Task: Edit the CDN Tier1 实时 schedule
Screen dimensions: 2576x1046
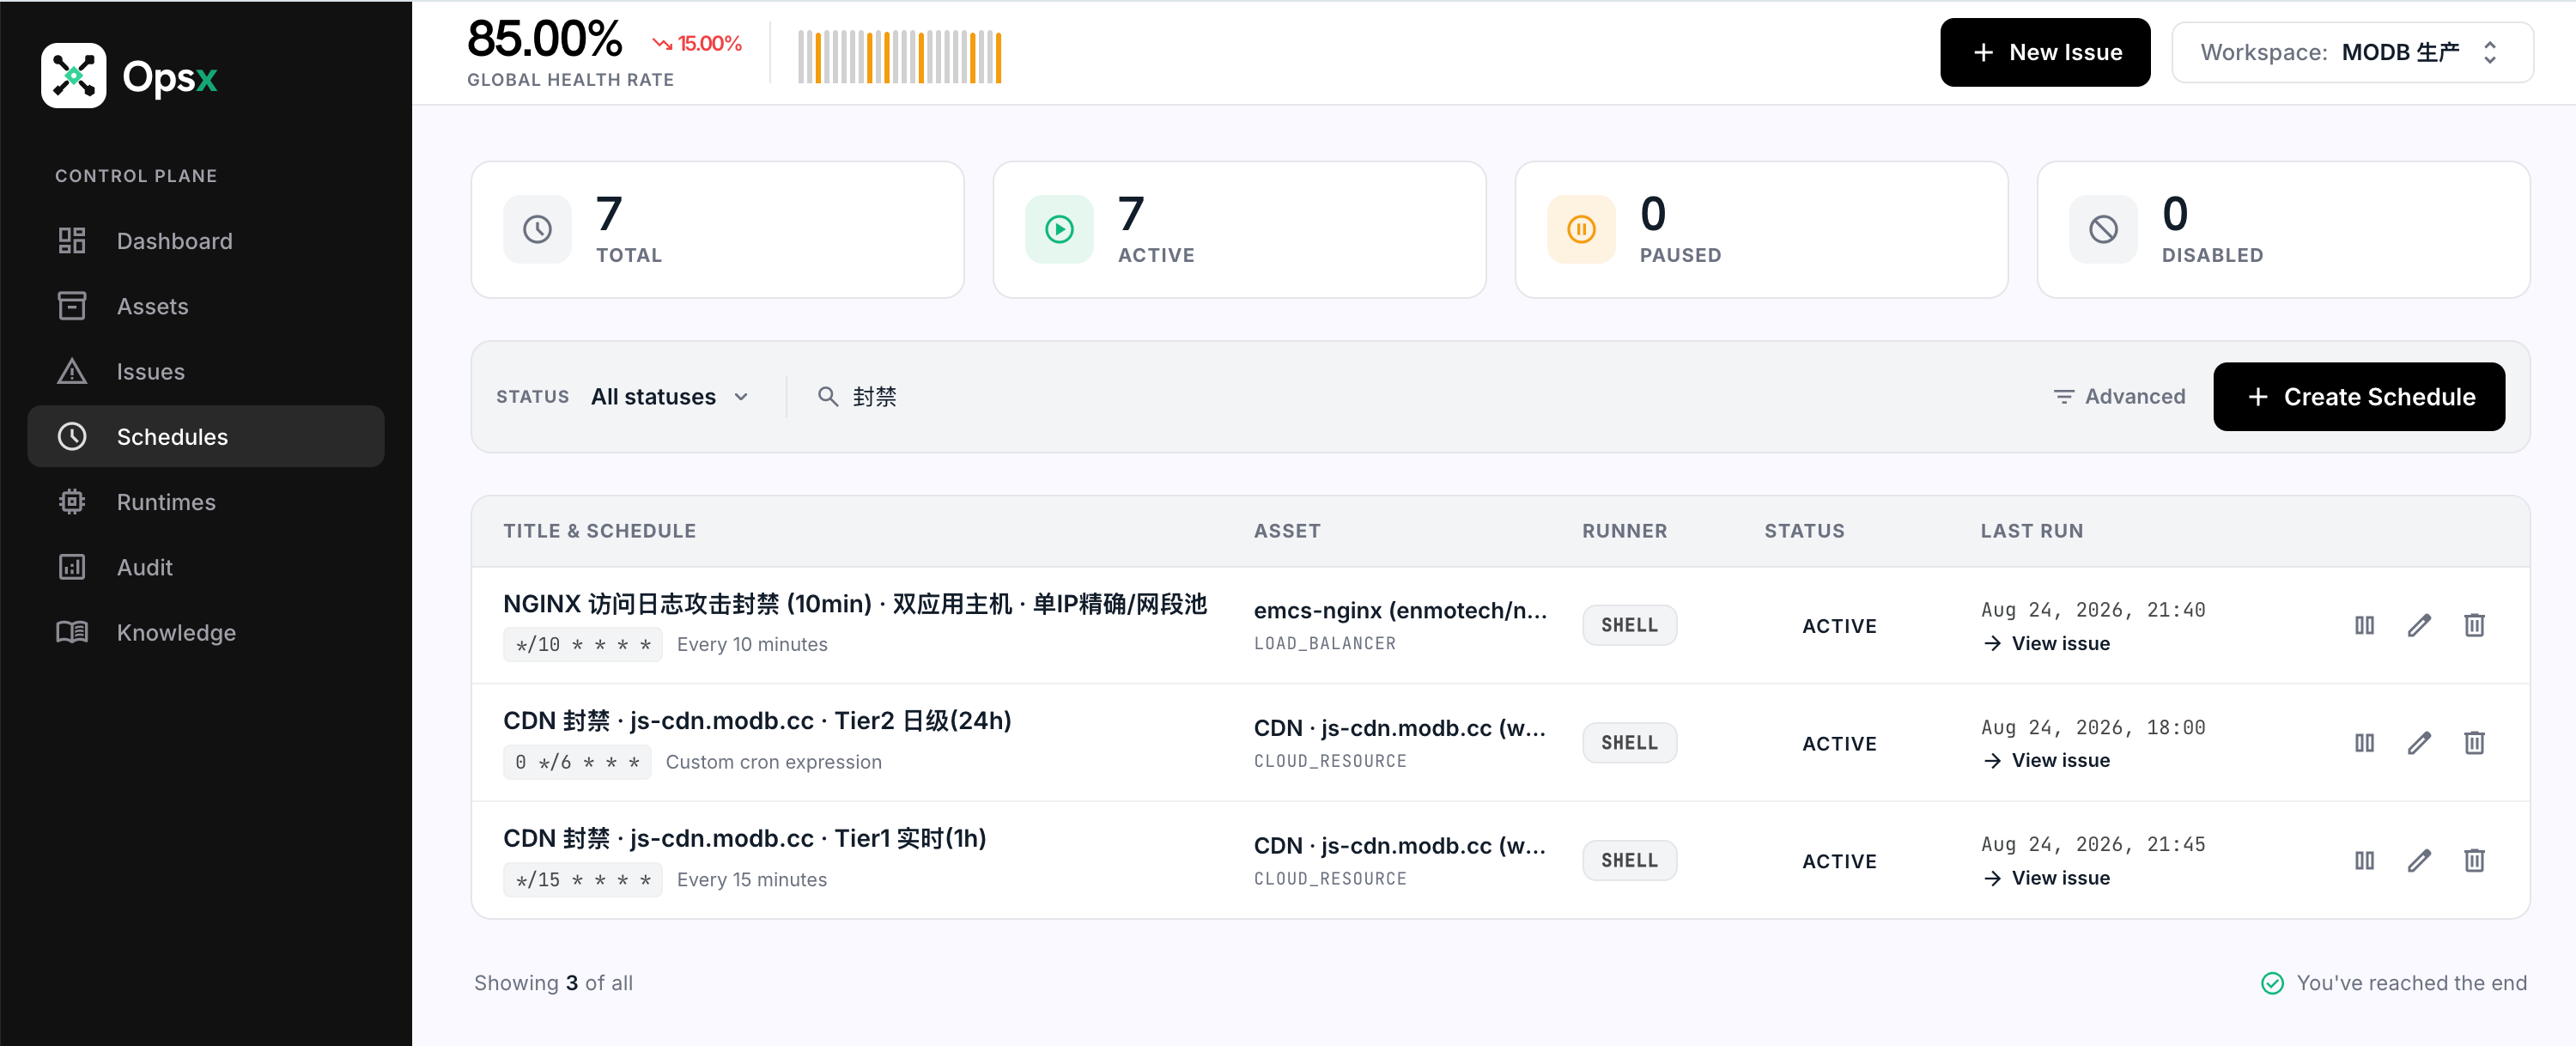Action: click(2419, 860)
